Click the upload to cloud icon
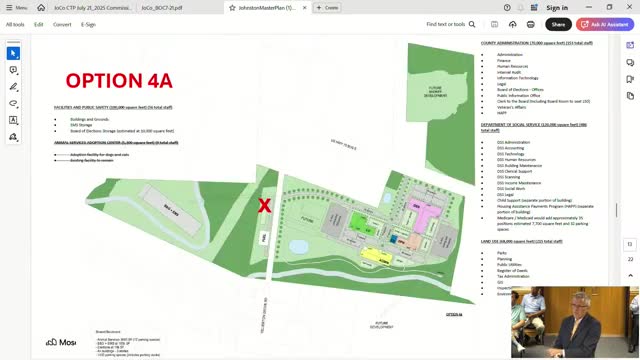The height and width of the screenshot is (360, 640). point(513,24)
